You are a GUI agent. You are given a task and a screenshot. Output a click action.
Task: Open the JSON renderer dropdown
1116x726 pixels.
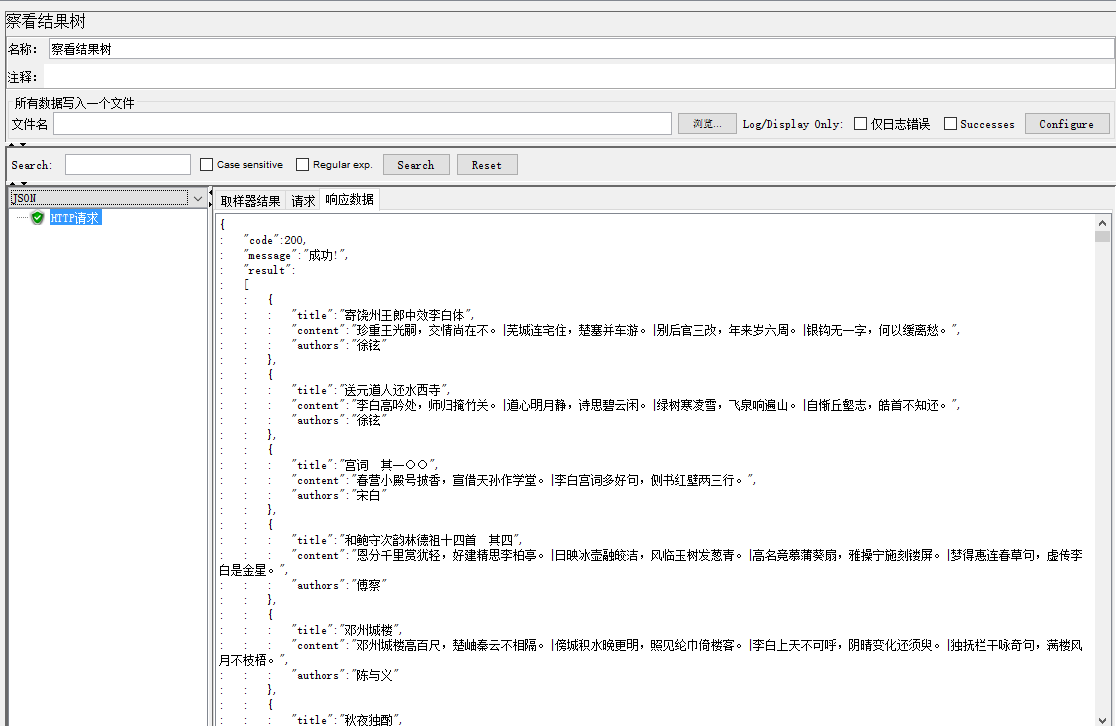coord(198,199)
